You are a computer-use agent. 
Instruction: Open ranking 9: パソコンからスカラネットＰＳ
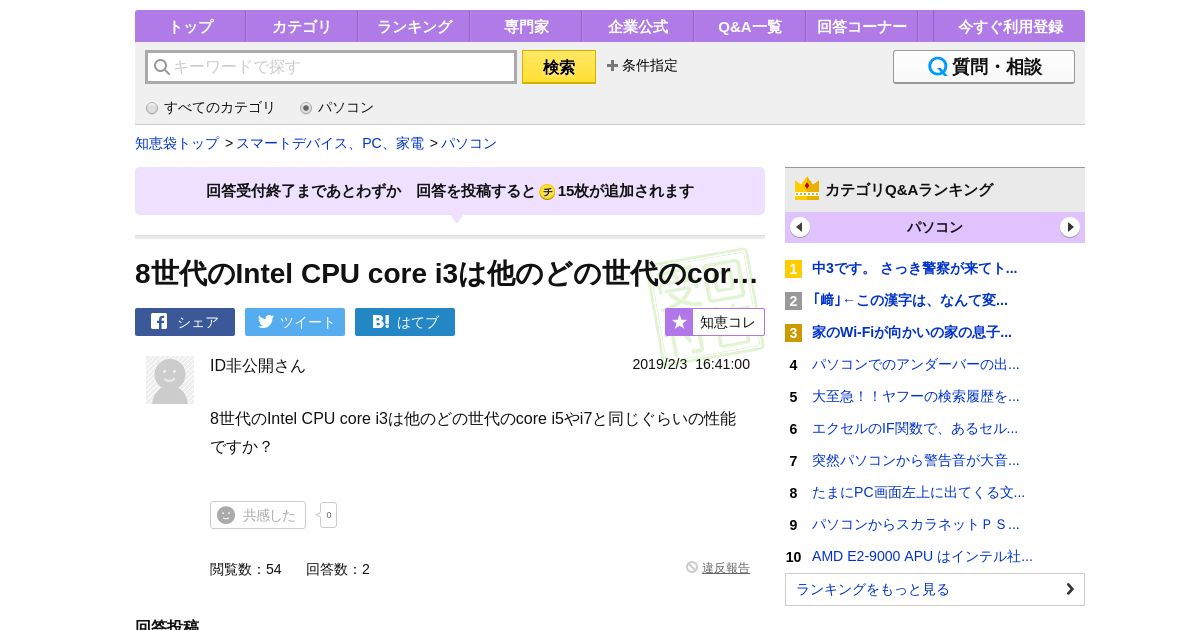pos(916,524)
